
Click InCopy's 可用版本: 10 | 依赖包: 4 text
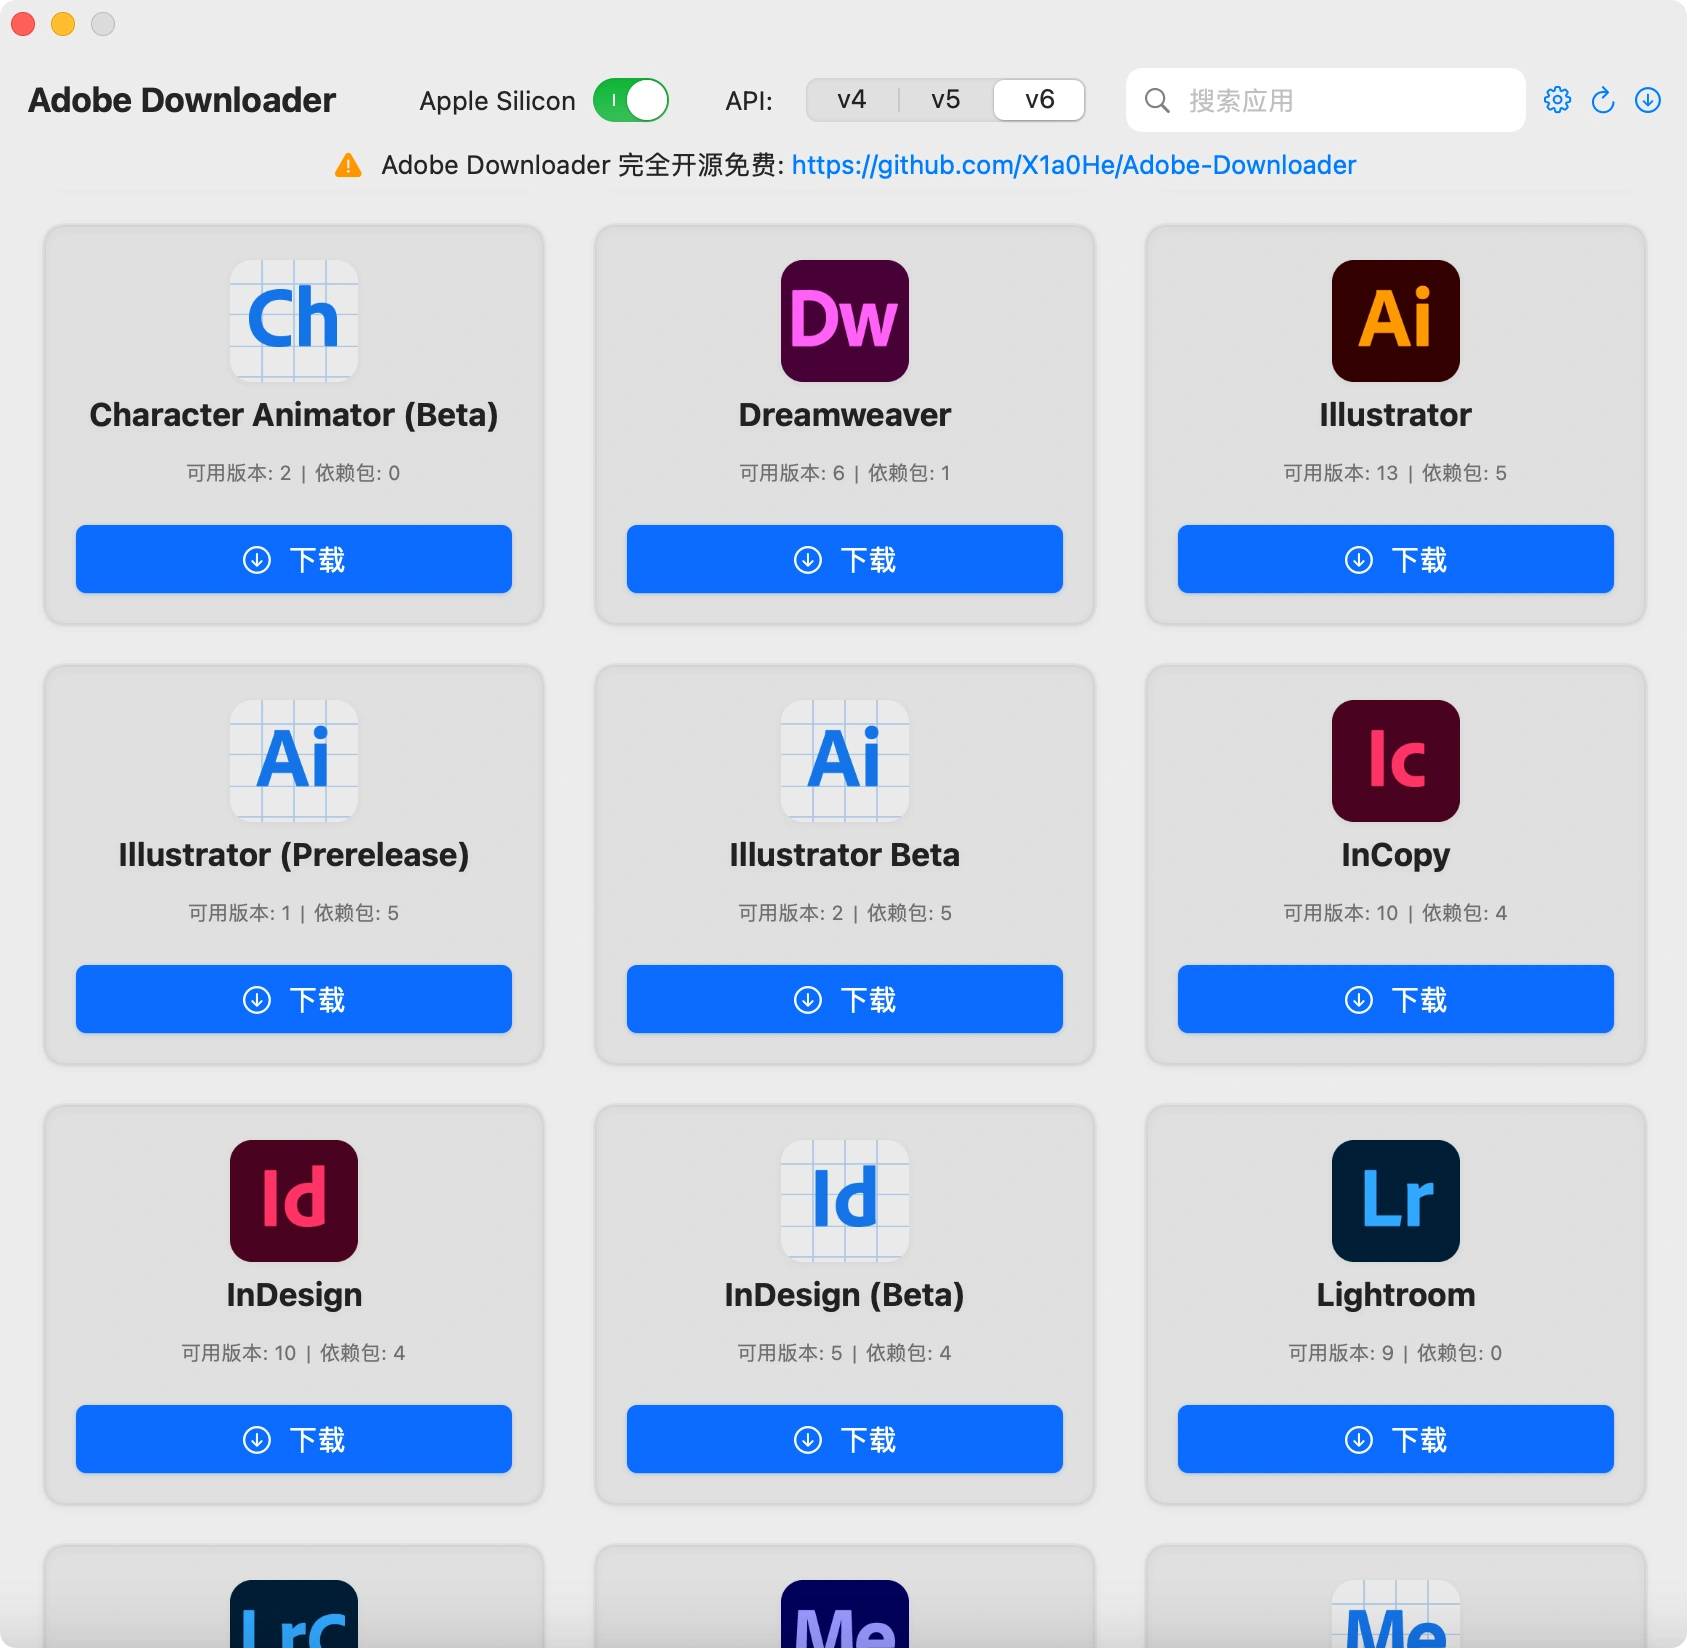click(1396, 913)
